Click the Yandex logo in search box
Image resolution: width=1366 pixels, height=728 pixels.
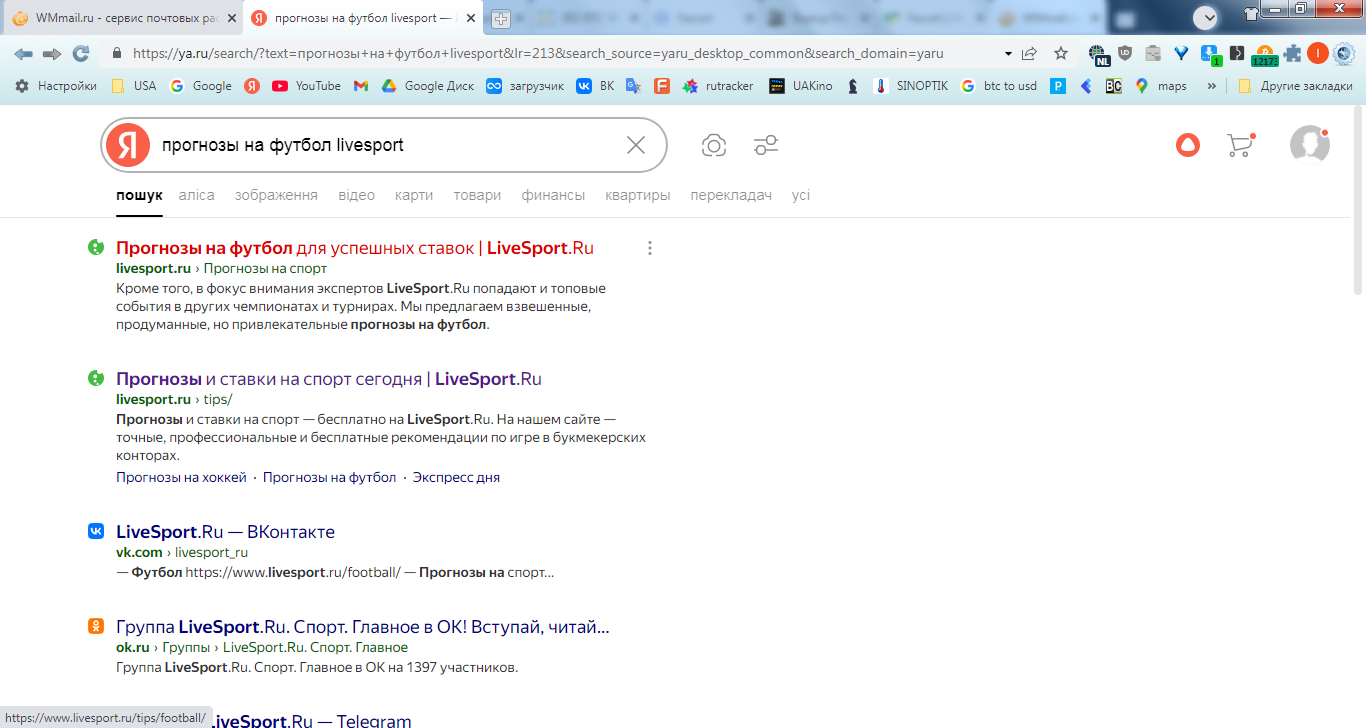127,145
